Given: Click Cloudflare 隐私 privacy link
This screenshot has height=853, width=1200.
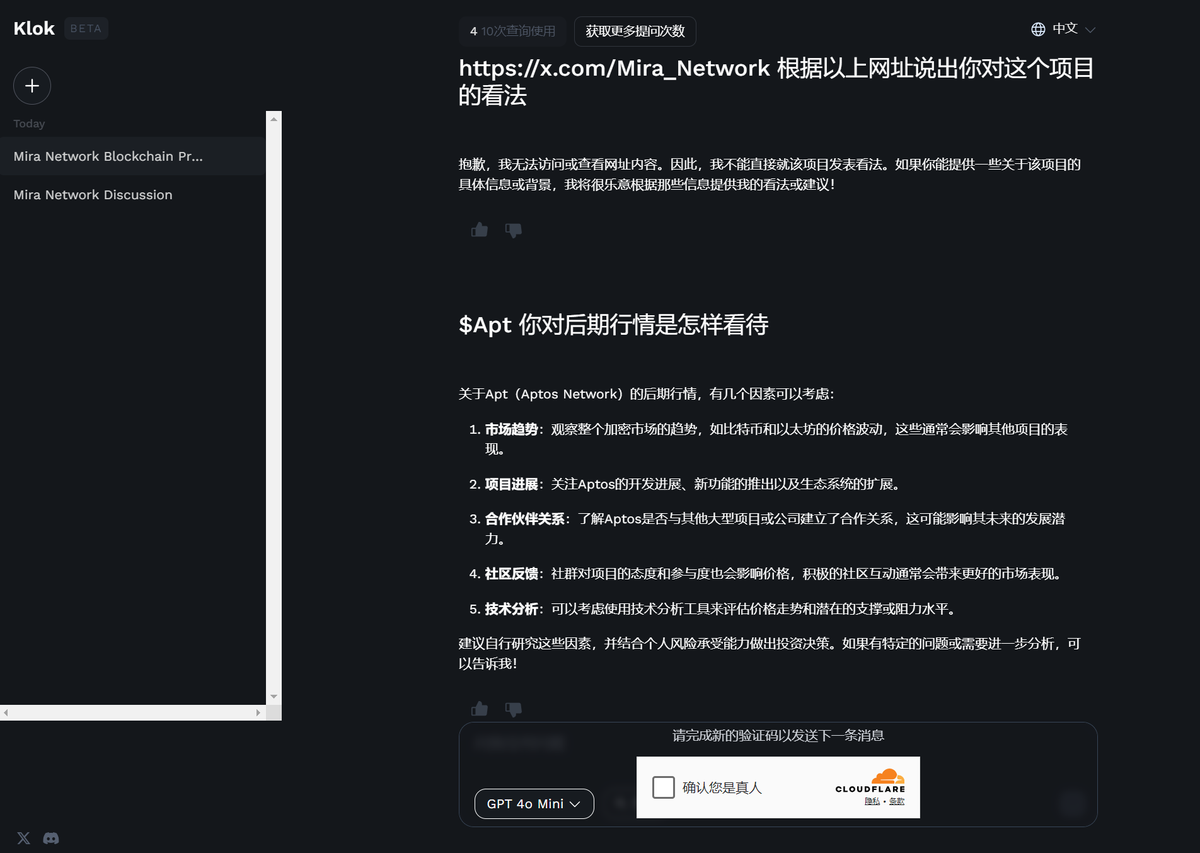Looking at the screenshot, I should (x=873, y=802).
